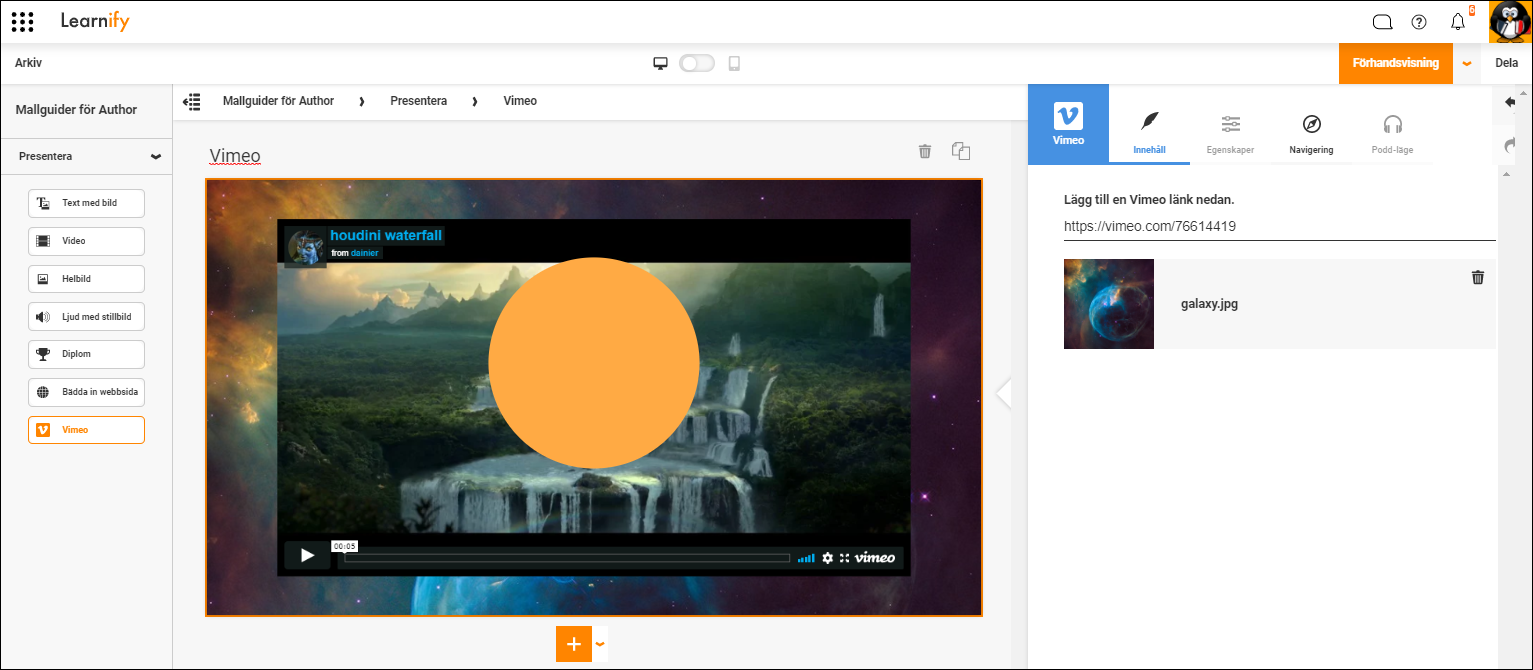Collapse the right panel with arrow handle
This screenshot has height=670, width=1533.
(1004, 394)
